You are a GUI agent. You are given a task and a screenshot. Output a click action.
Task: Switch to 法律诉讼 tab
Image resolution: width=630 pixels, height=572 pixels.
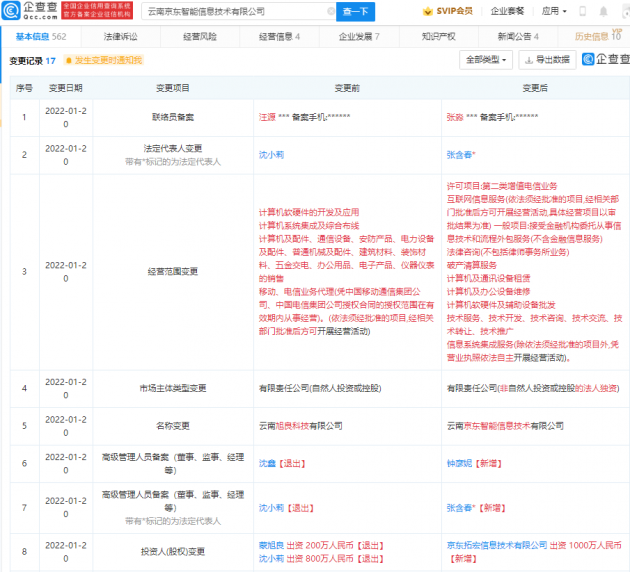coord(121,37)
